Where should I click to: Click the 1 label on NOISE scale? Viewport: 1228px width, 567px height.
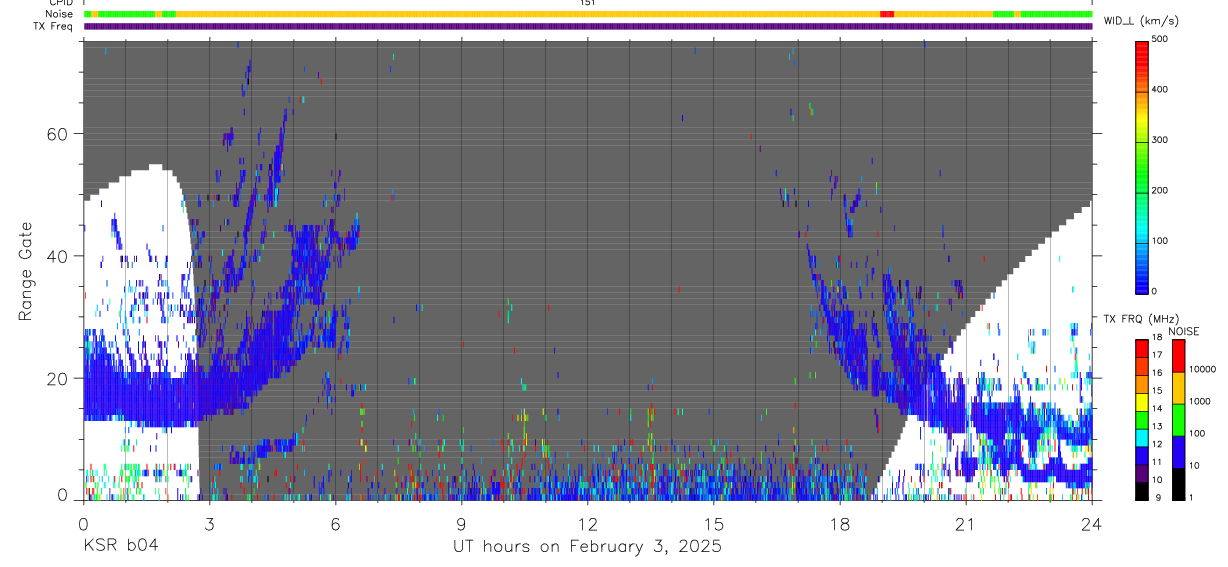[x=1193, y=497]
